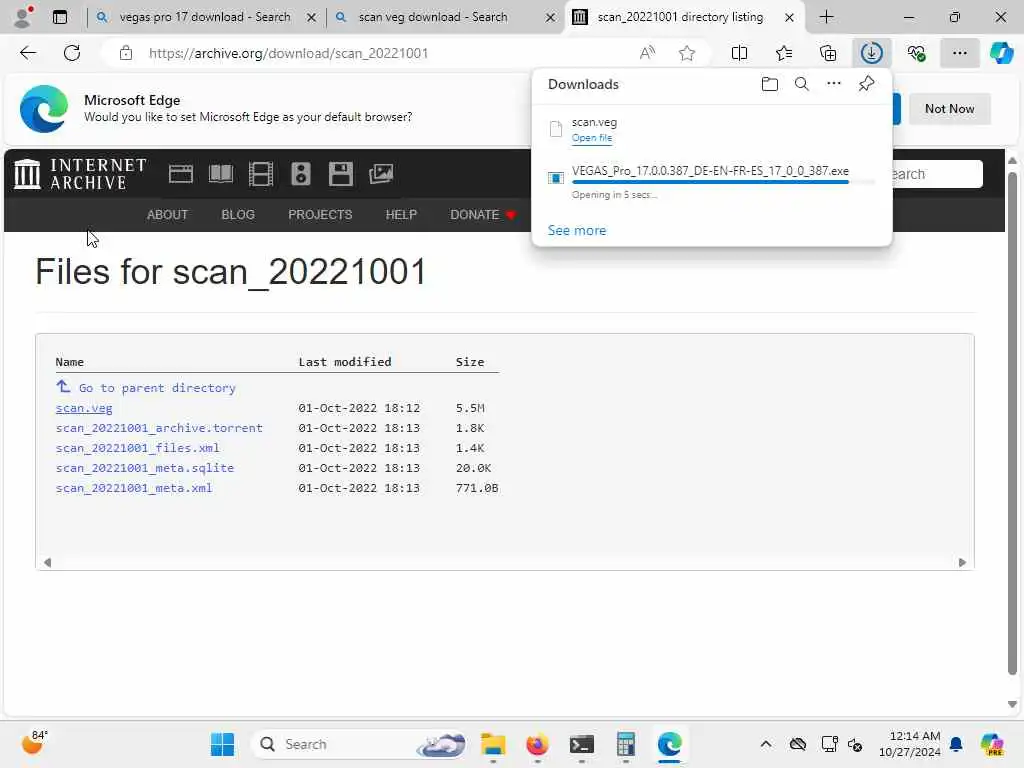Click Go to parent directory link
This screenshot has height=768, width=1024.
(x=157, y=388)
